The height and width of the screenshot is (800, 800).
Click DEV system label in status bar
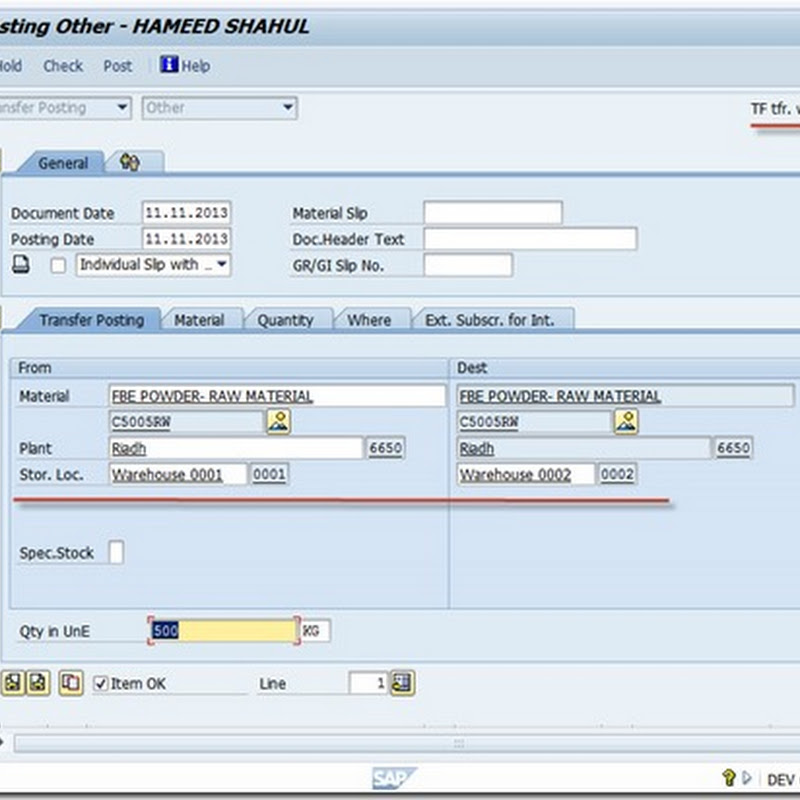click(781, 780)
